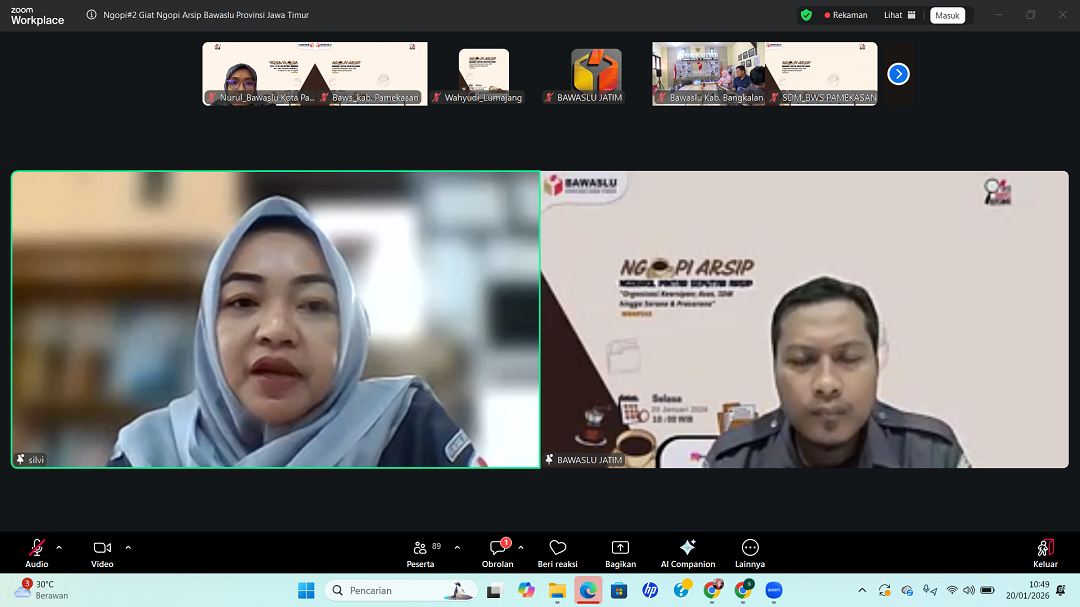The height and width of the screenshot is (607, 1080).
Task: Open the volume speaker tray icon
Action: (x=969, y=590)
